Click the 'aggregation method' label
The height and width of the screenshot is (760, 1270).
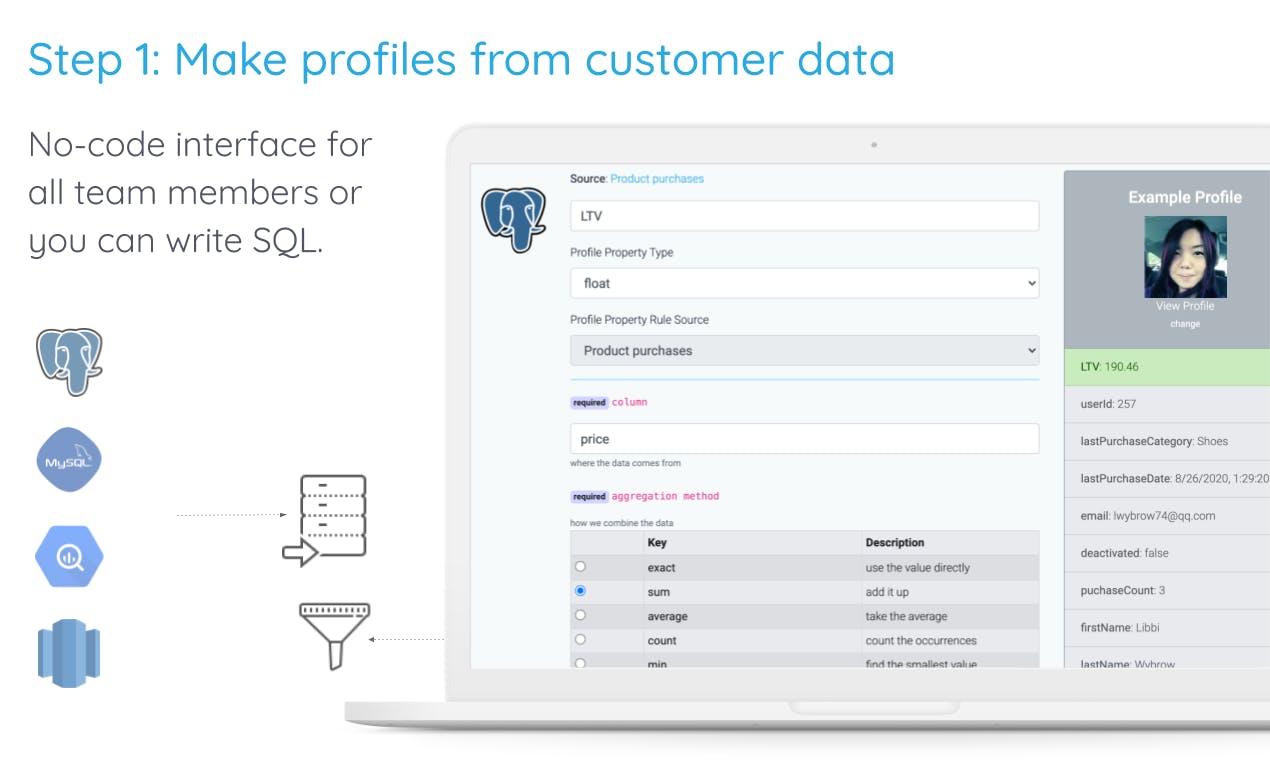coord(665,496)
